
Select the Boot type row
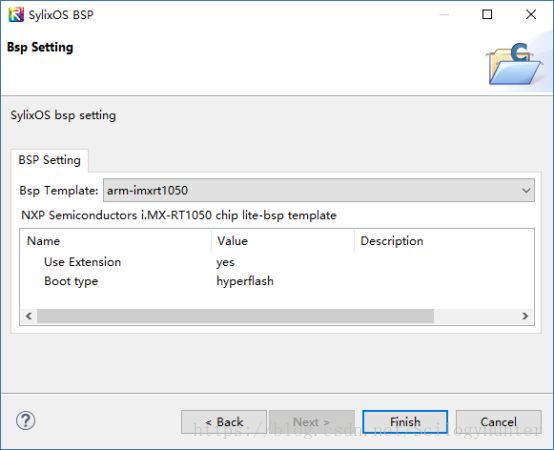[x=277, y=281]
